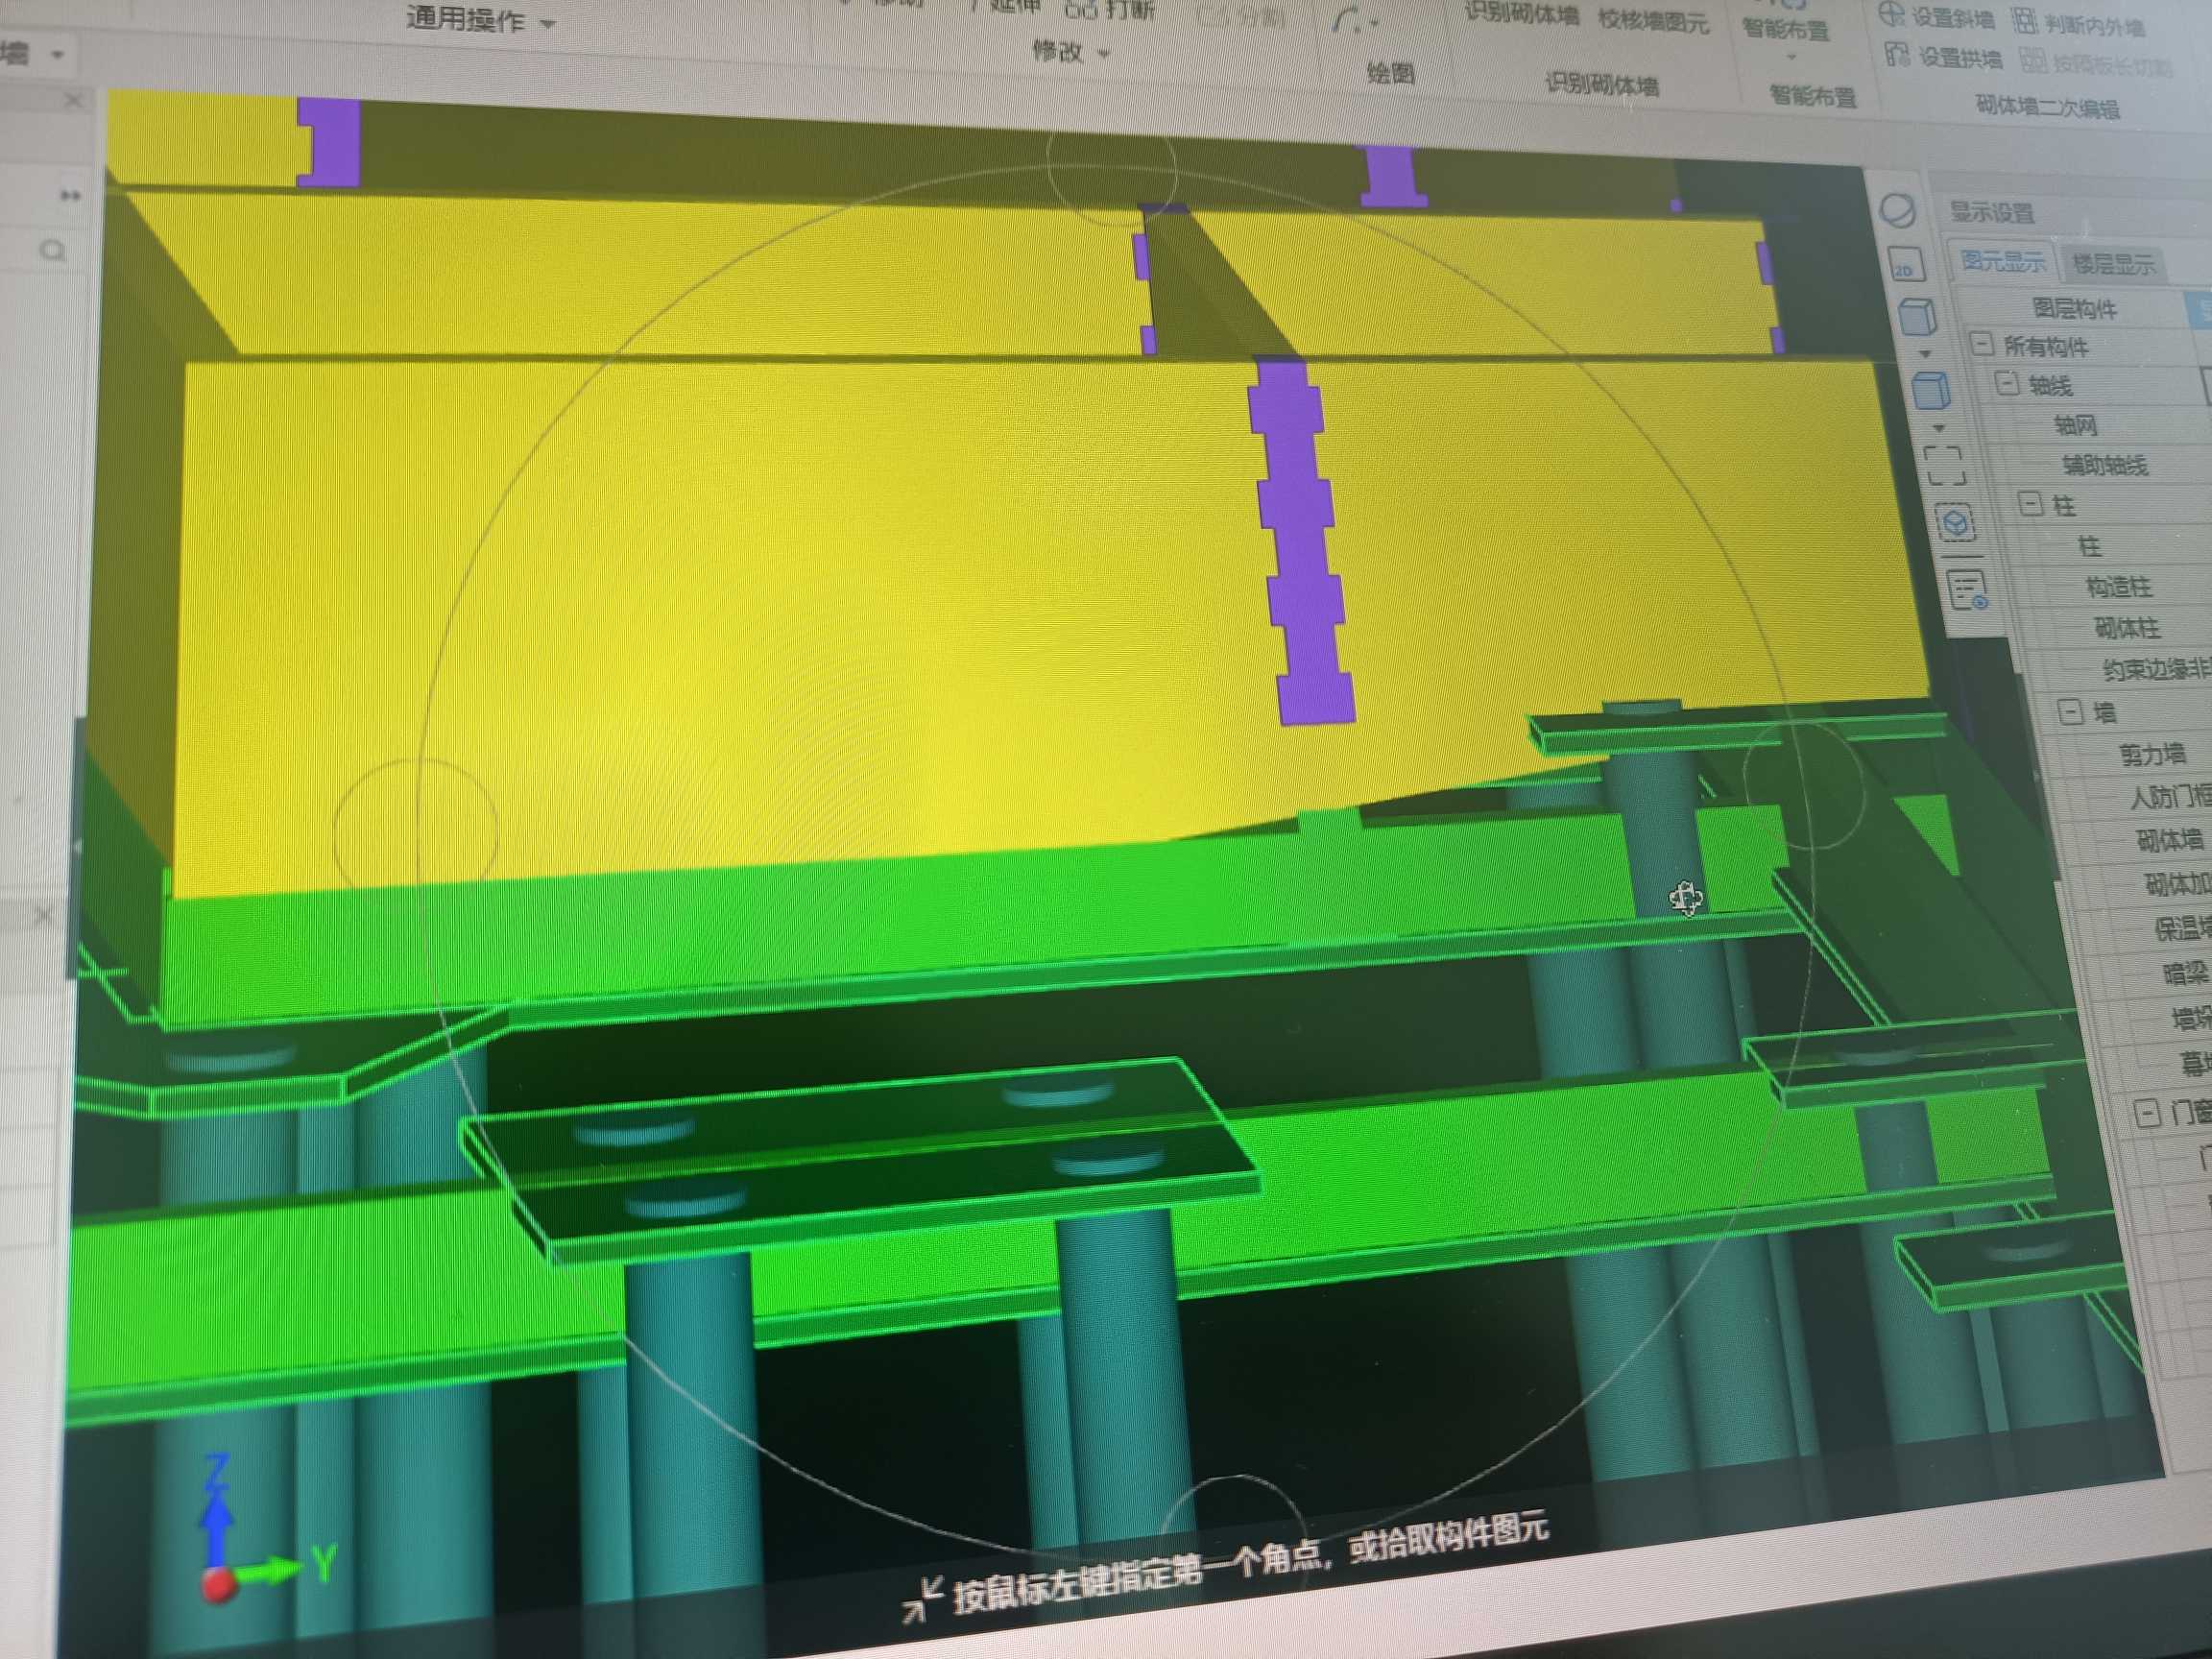
Task: Click the 判断内外墙 grid icon
Action: [x=2024, y=19]
